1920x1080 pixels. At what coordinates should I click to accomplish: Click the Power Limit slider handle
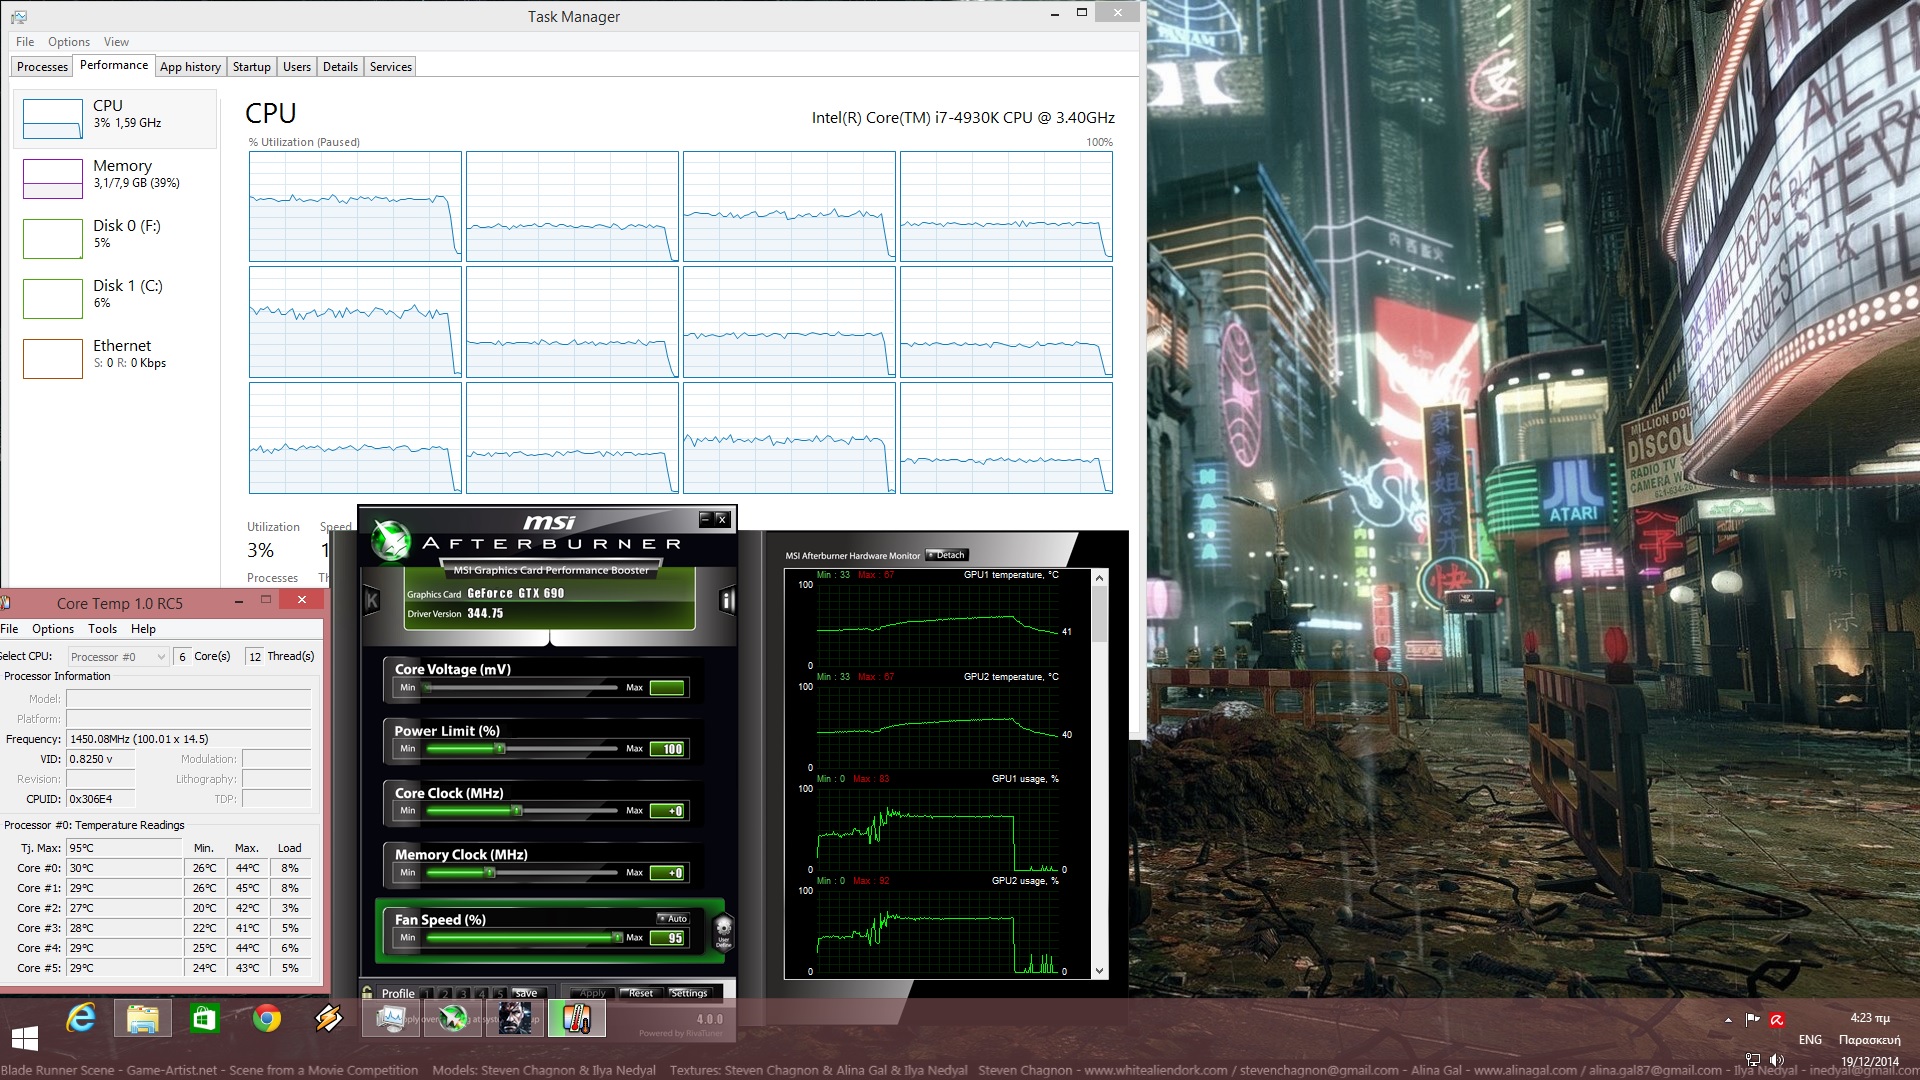[500, 748]
